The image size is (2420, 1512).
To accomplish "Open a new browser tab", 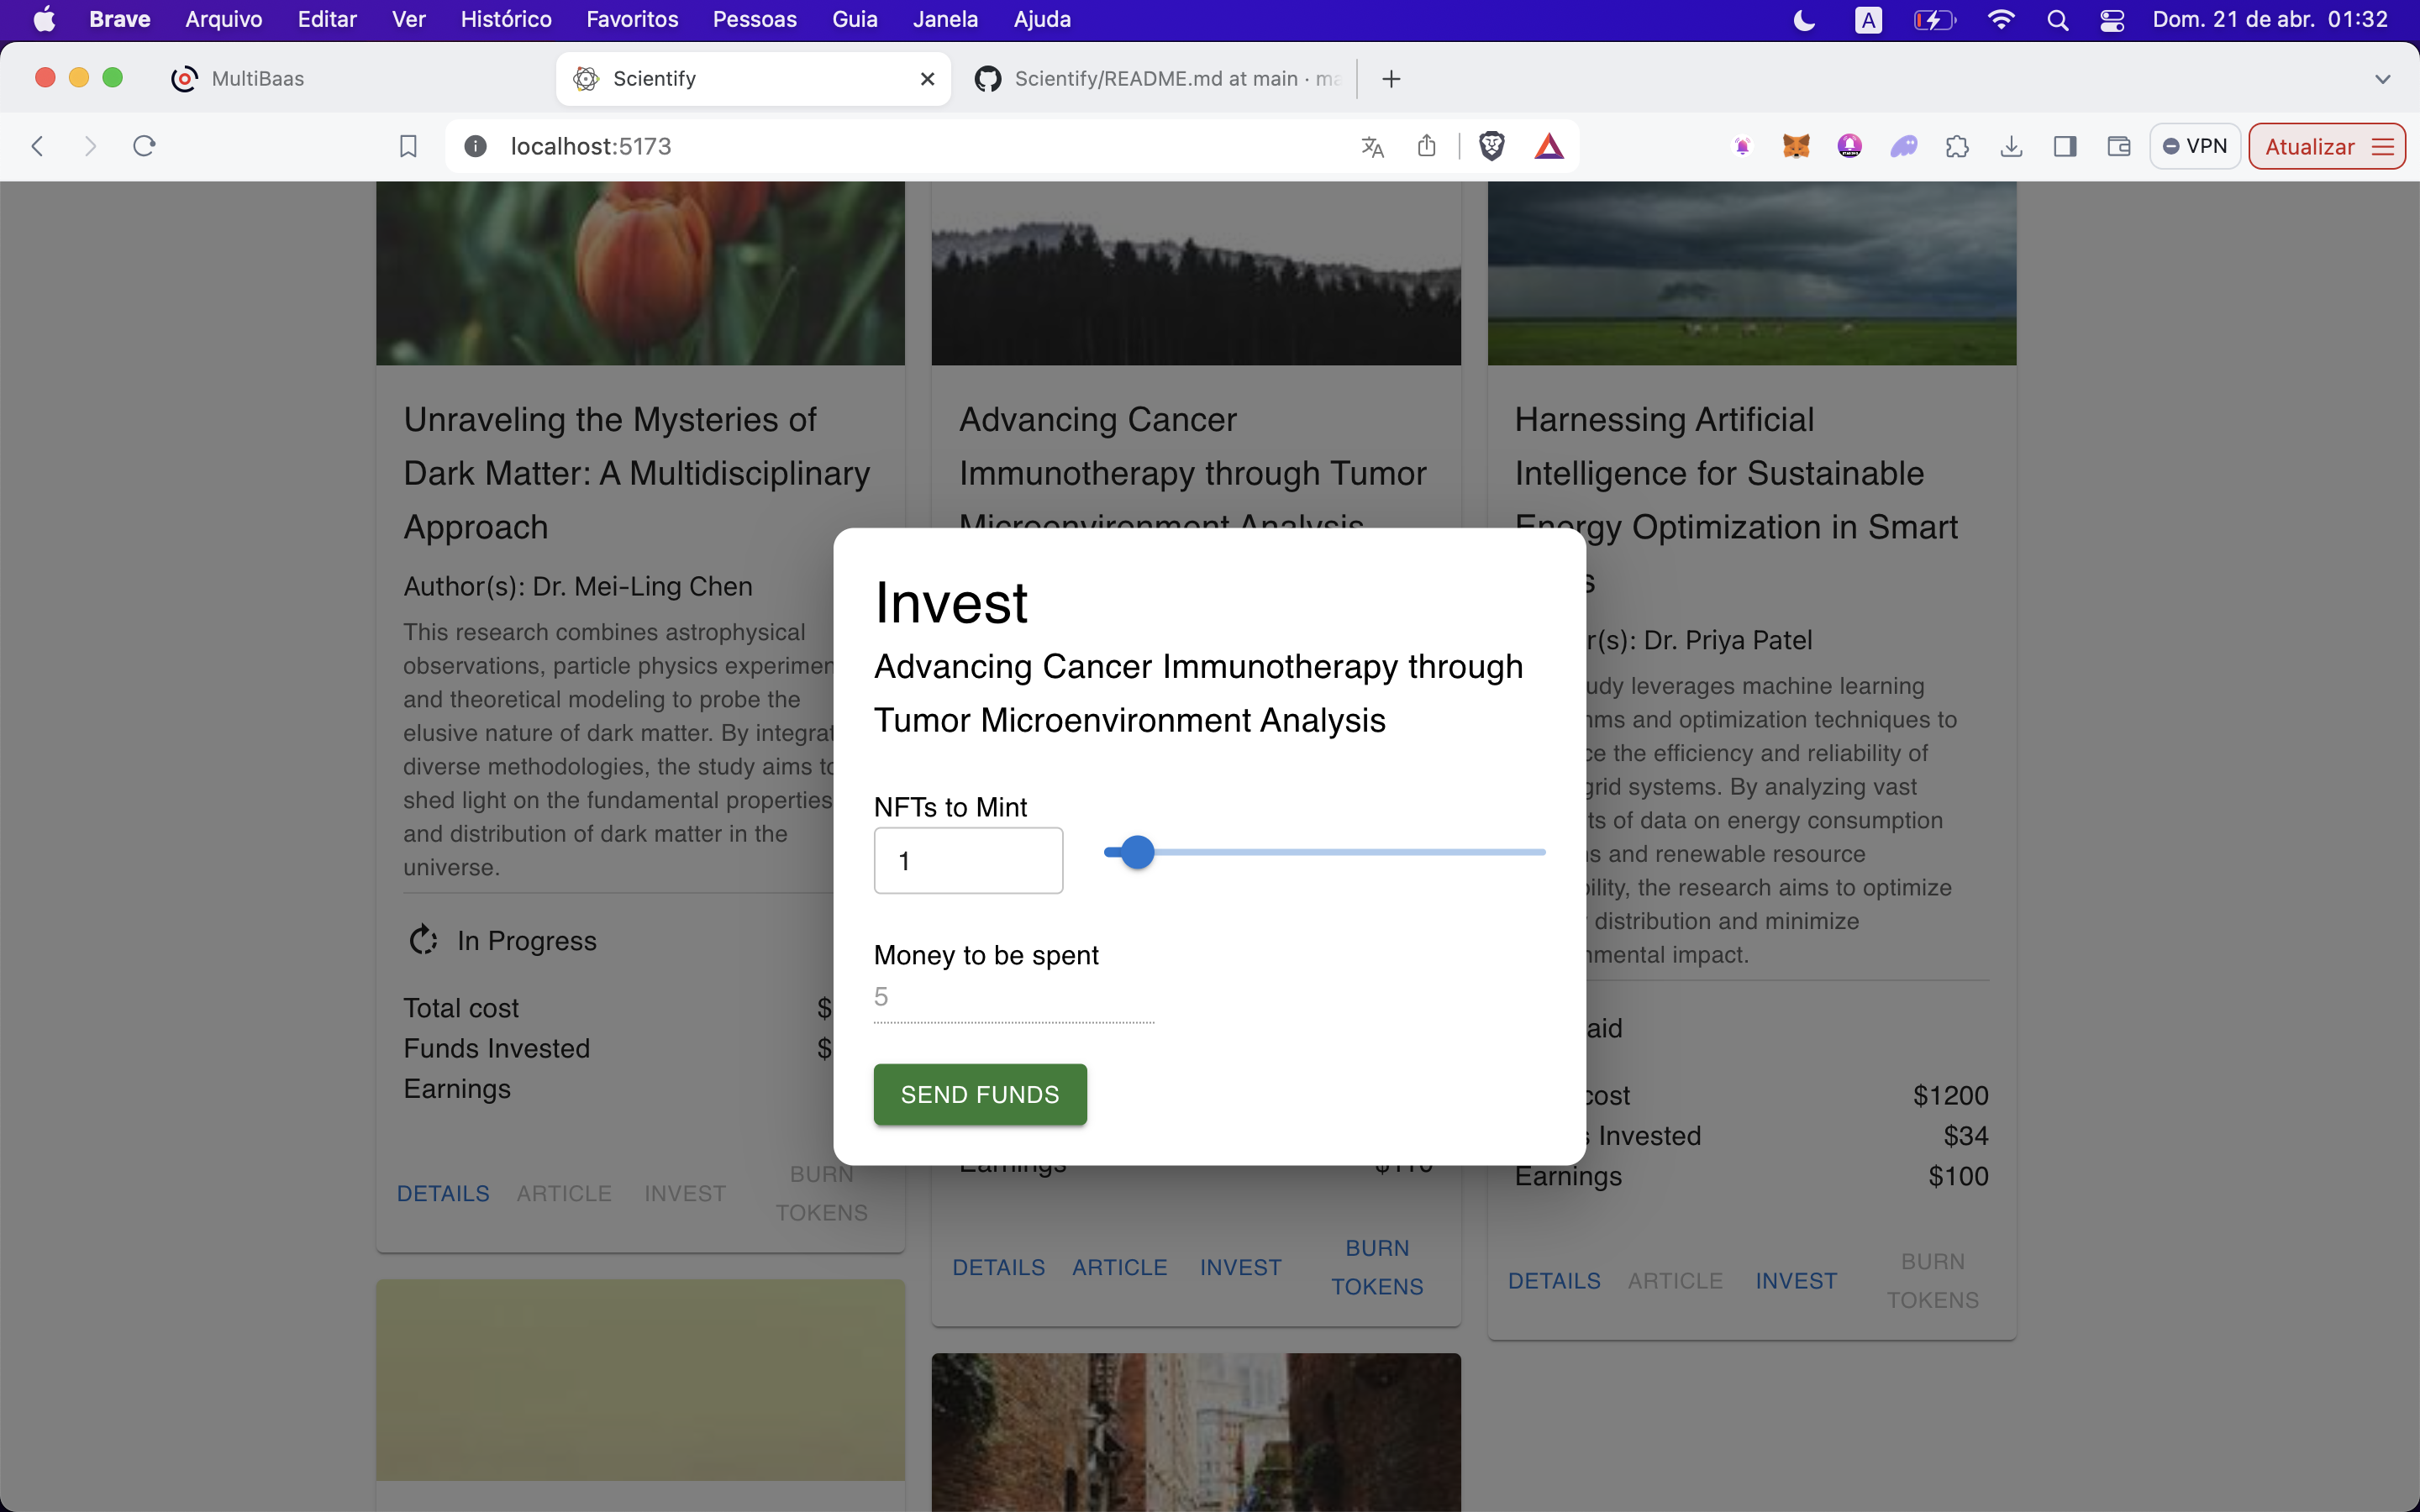I will (x=1391, y=79).
